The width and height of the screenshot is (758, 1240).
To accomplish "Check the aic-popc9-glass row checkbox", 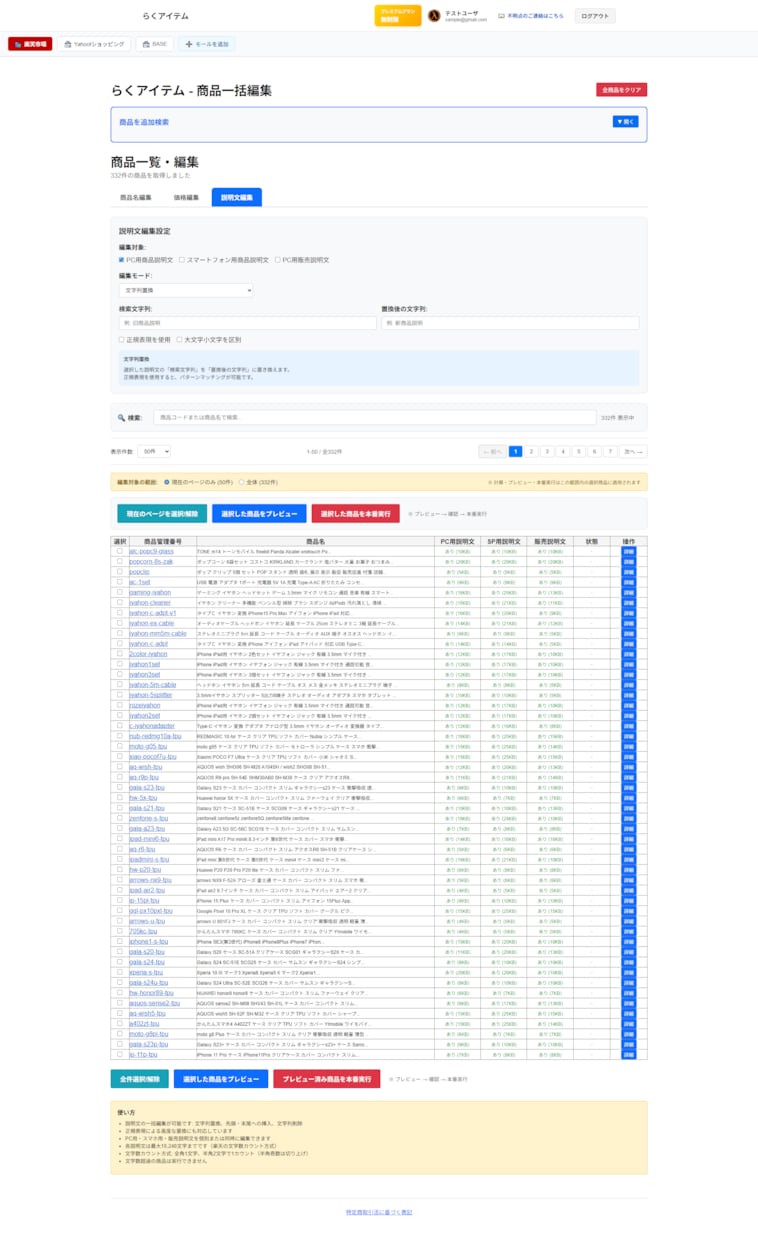I will [x=120, y=551].
